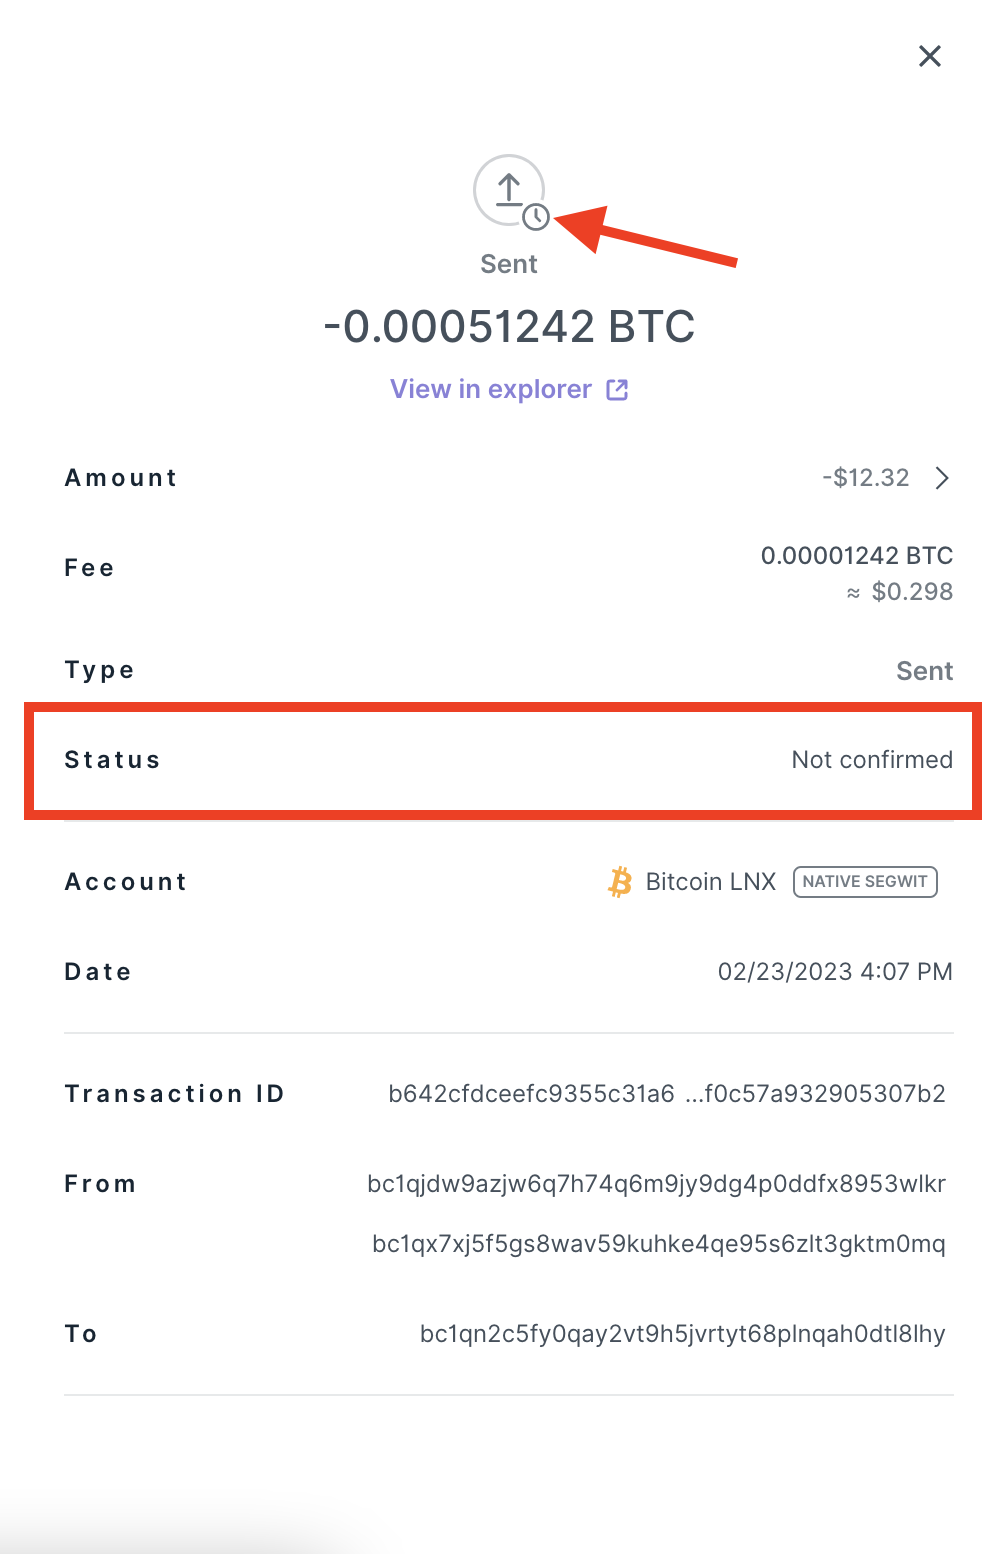Click the -0.00051242 BTC amount heading
This screenshot has width=988, height=1554.
pyautogui.click(x=509, y=327)
